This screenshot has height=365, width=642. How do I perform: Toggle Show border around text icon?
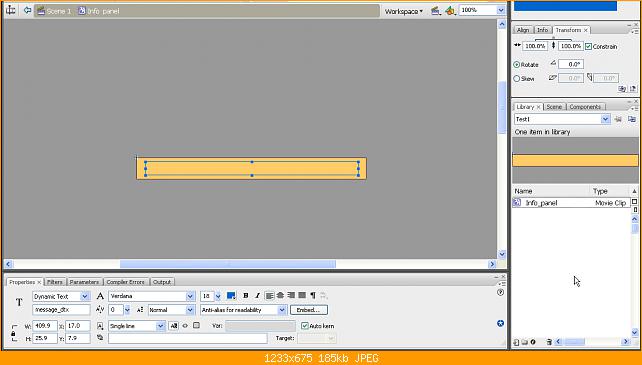tap(196, 326)
